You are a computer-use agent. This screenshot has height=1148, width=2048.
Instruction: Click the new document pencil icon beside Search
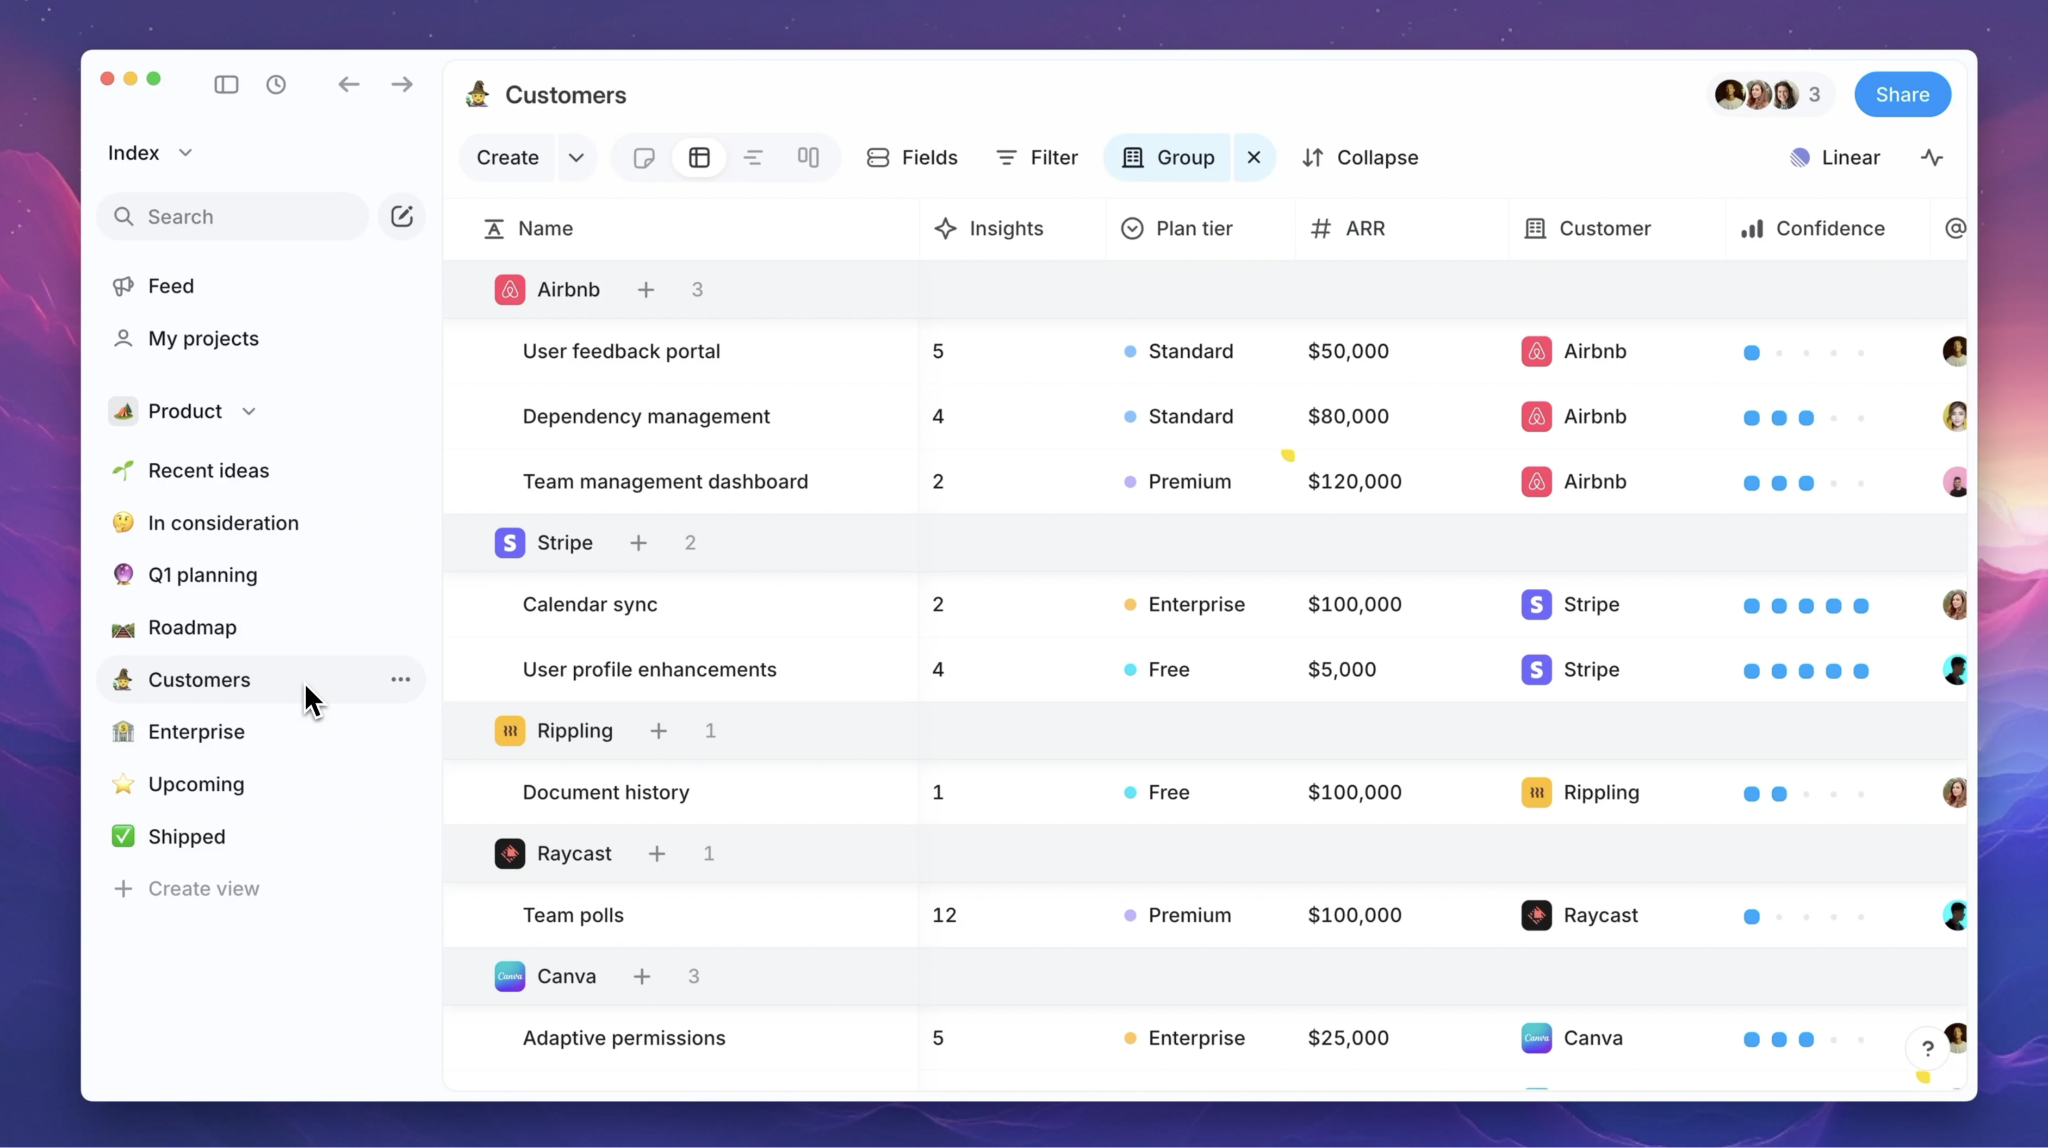pyautogui.click(x=401, y=216)
